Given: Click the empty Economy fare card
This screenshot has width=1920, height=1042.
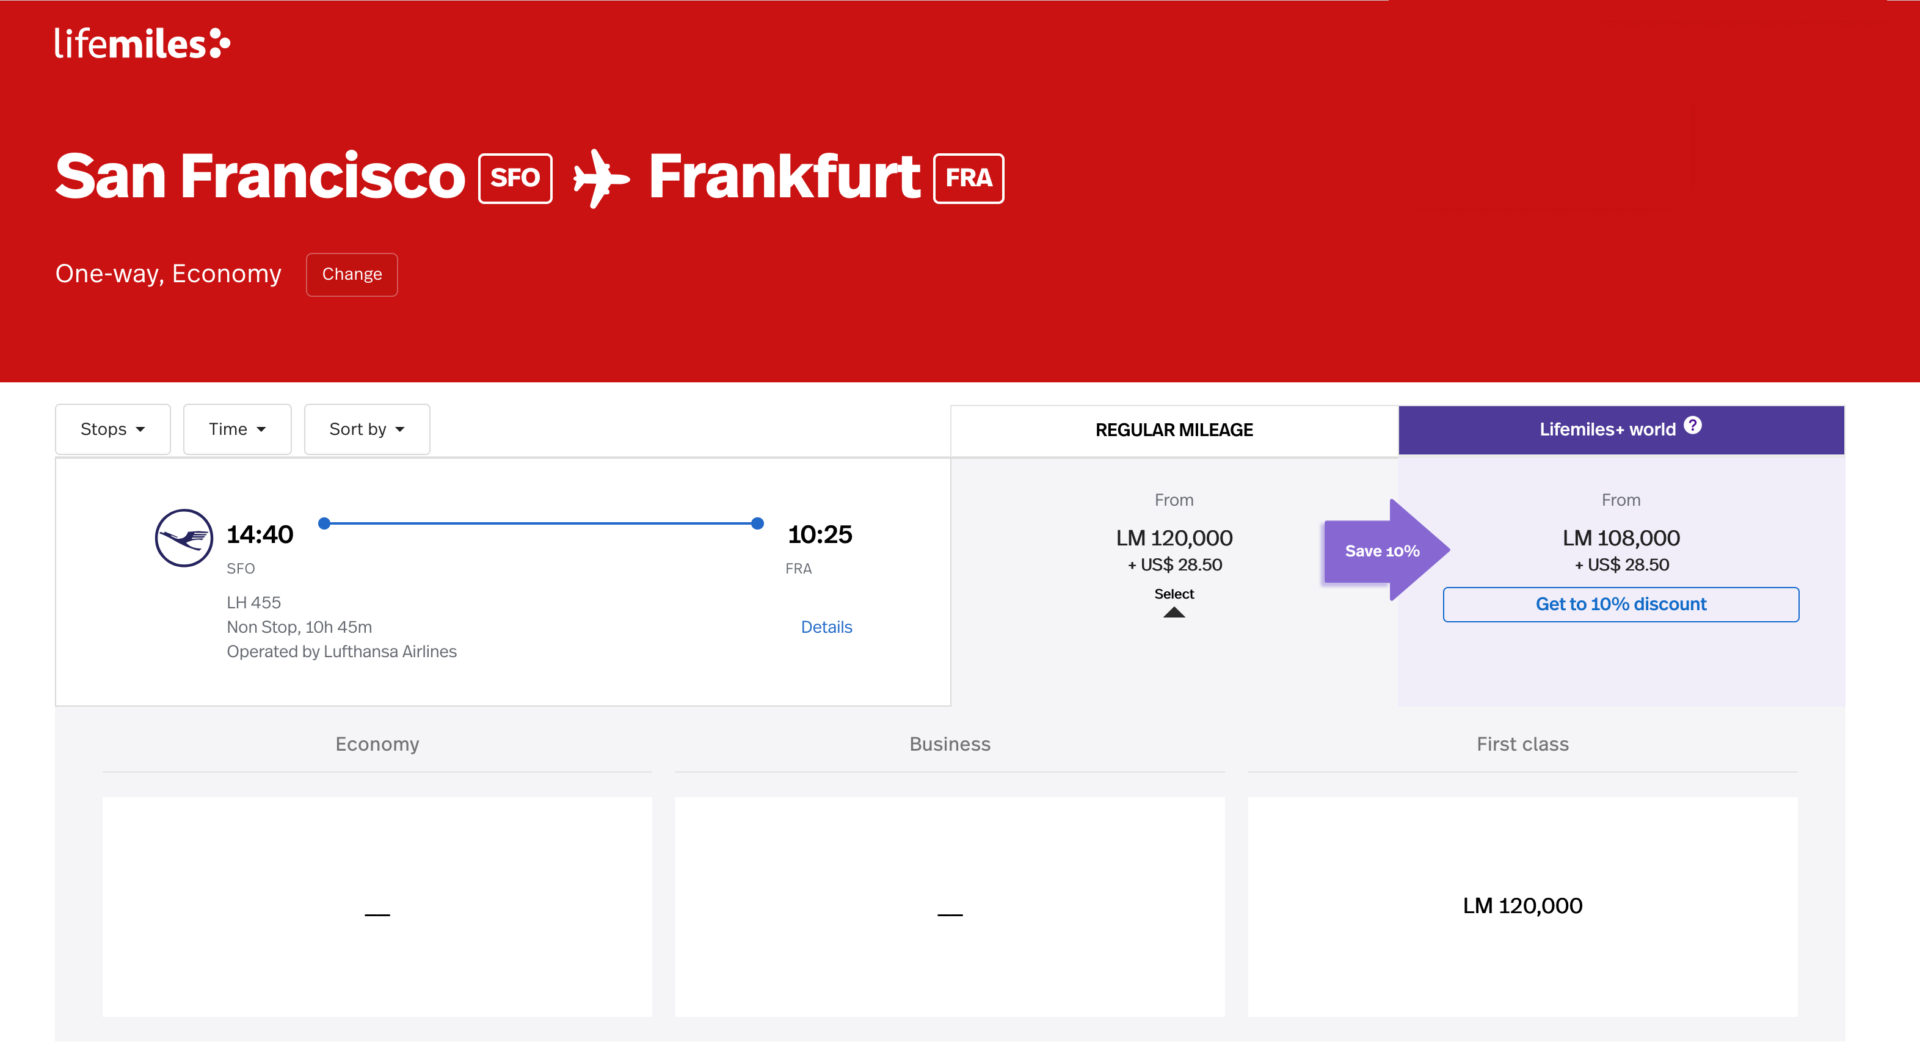Looking at the screenshot, I should point(377,906).
